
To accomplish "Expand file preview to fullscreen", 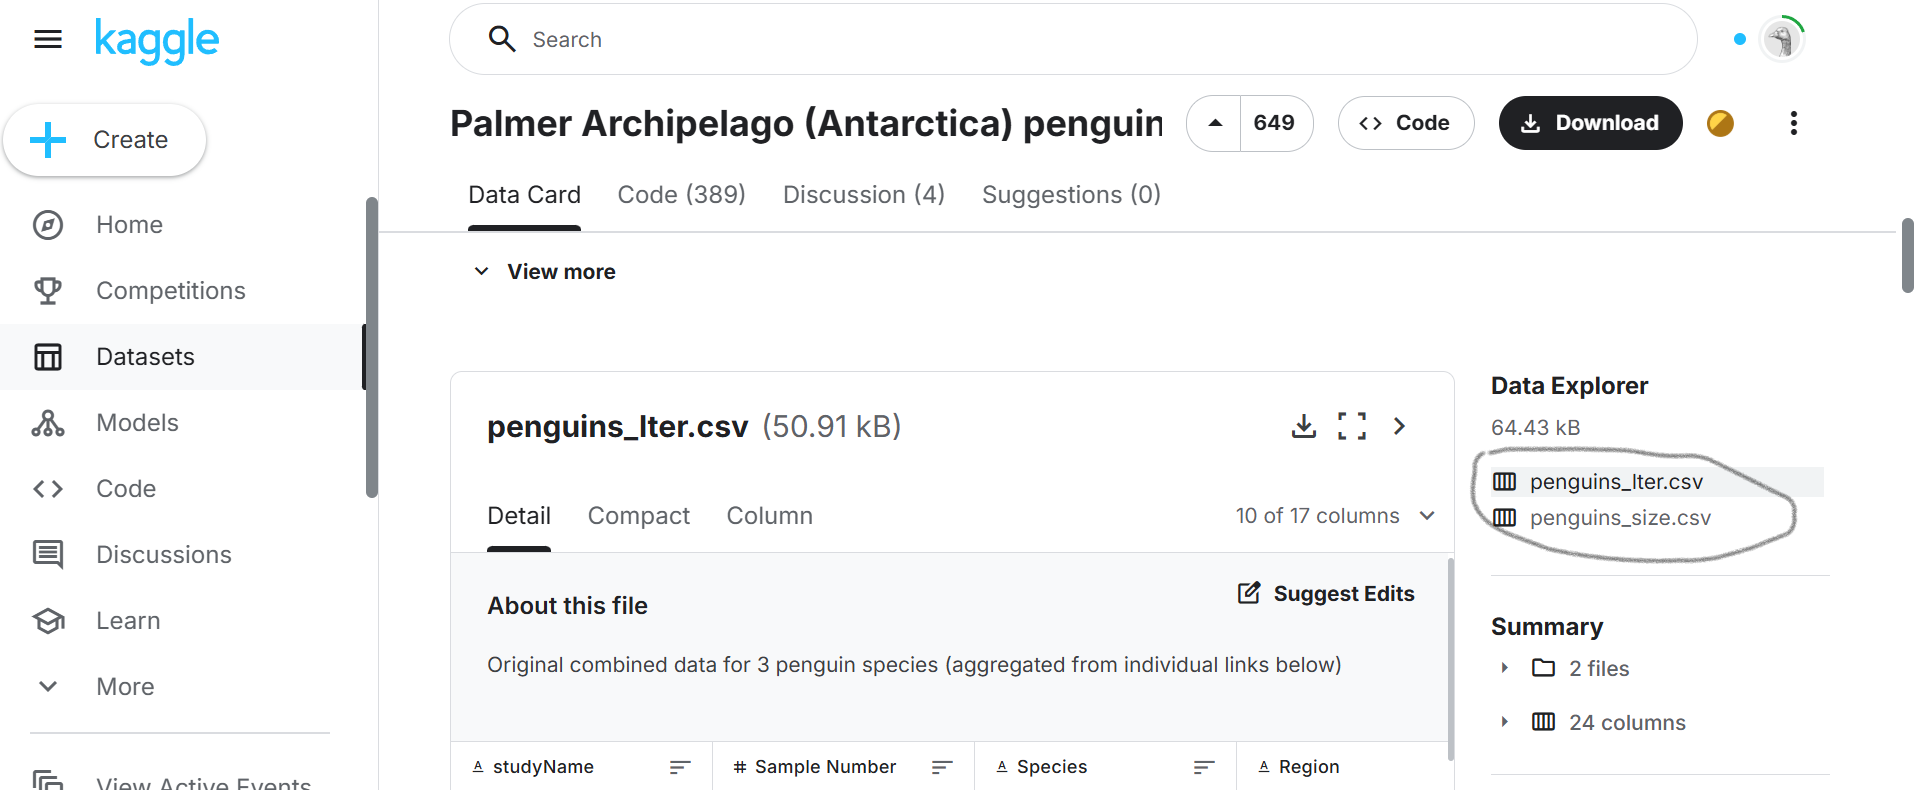I will (1352, 426).
